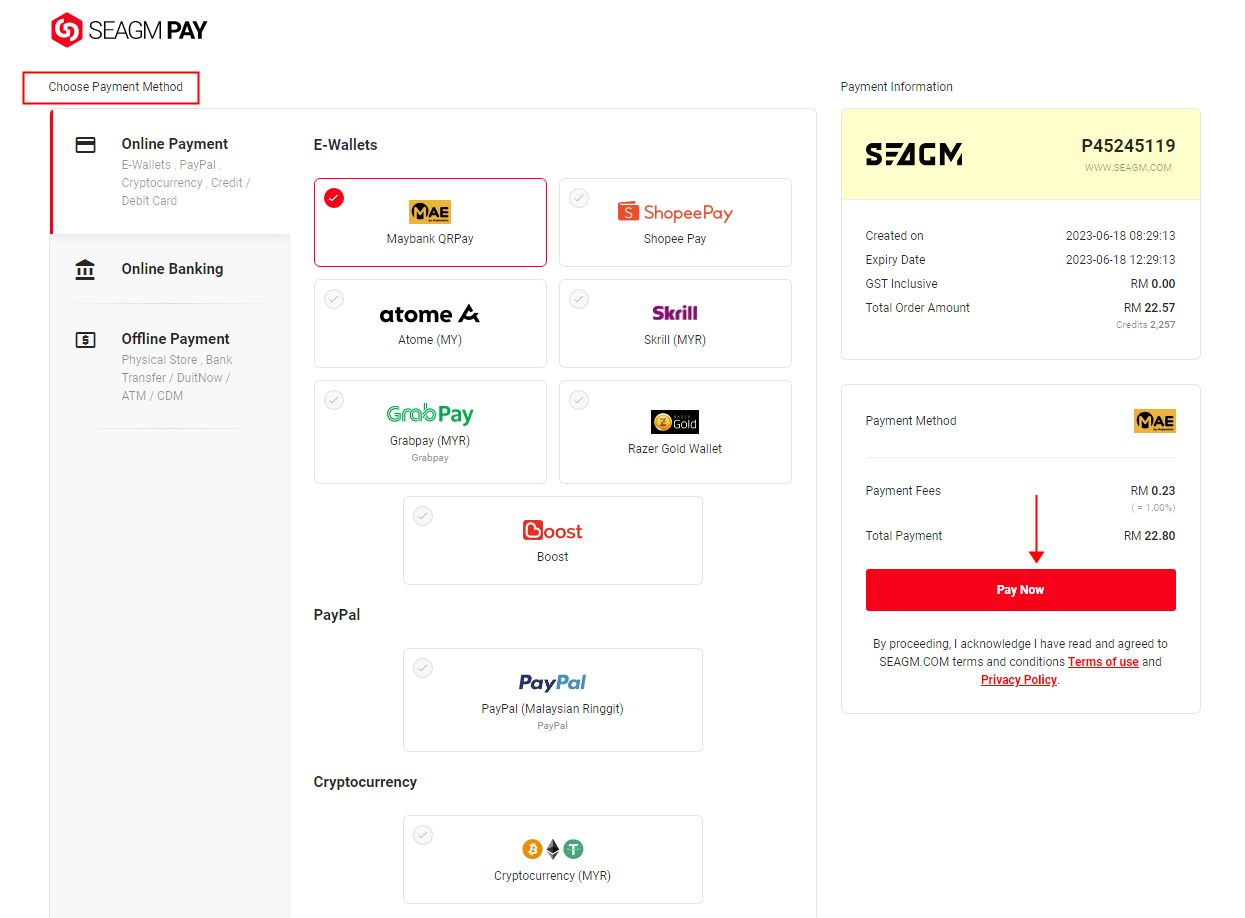Viewport: 1245px width, 918px height.
Task: Click the "Payment Information" heading
Action: (897, 87)
